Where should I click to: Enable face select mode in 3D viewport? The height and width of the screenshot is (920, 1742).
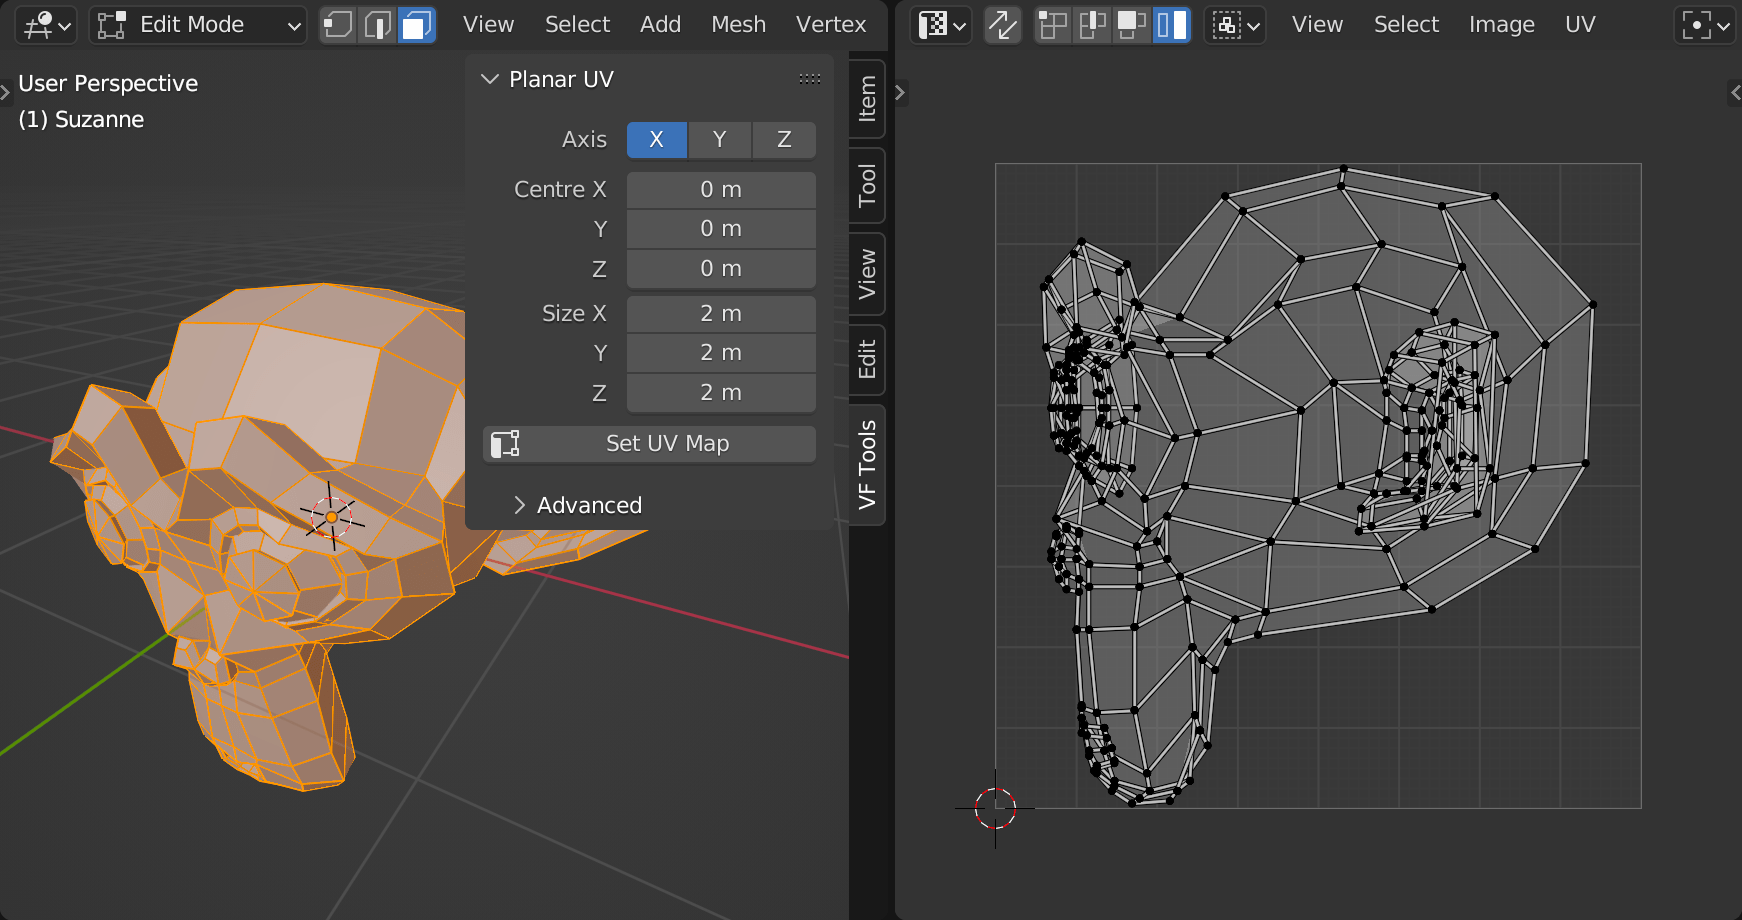click(417, 25)
